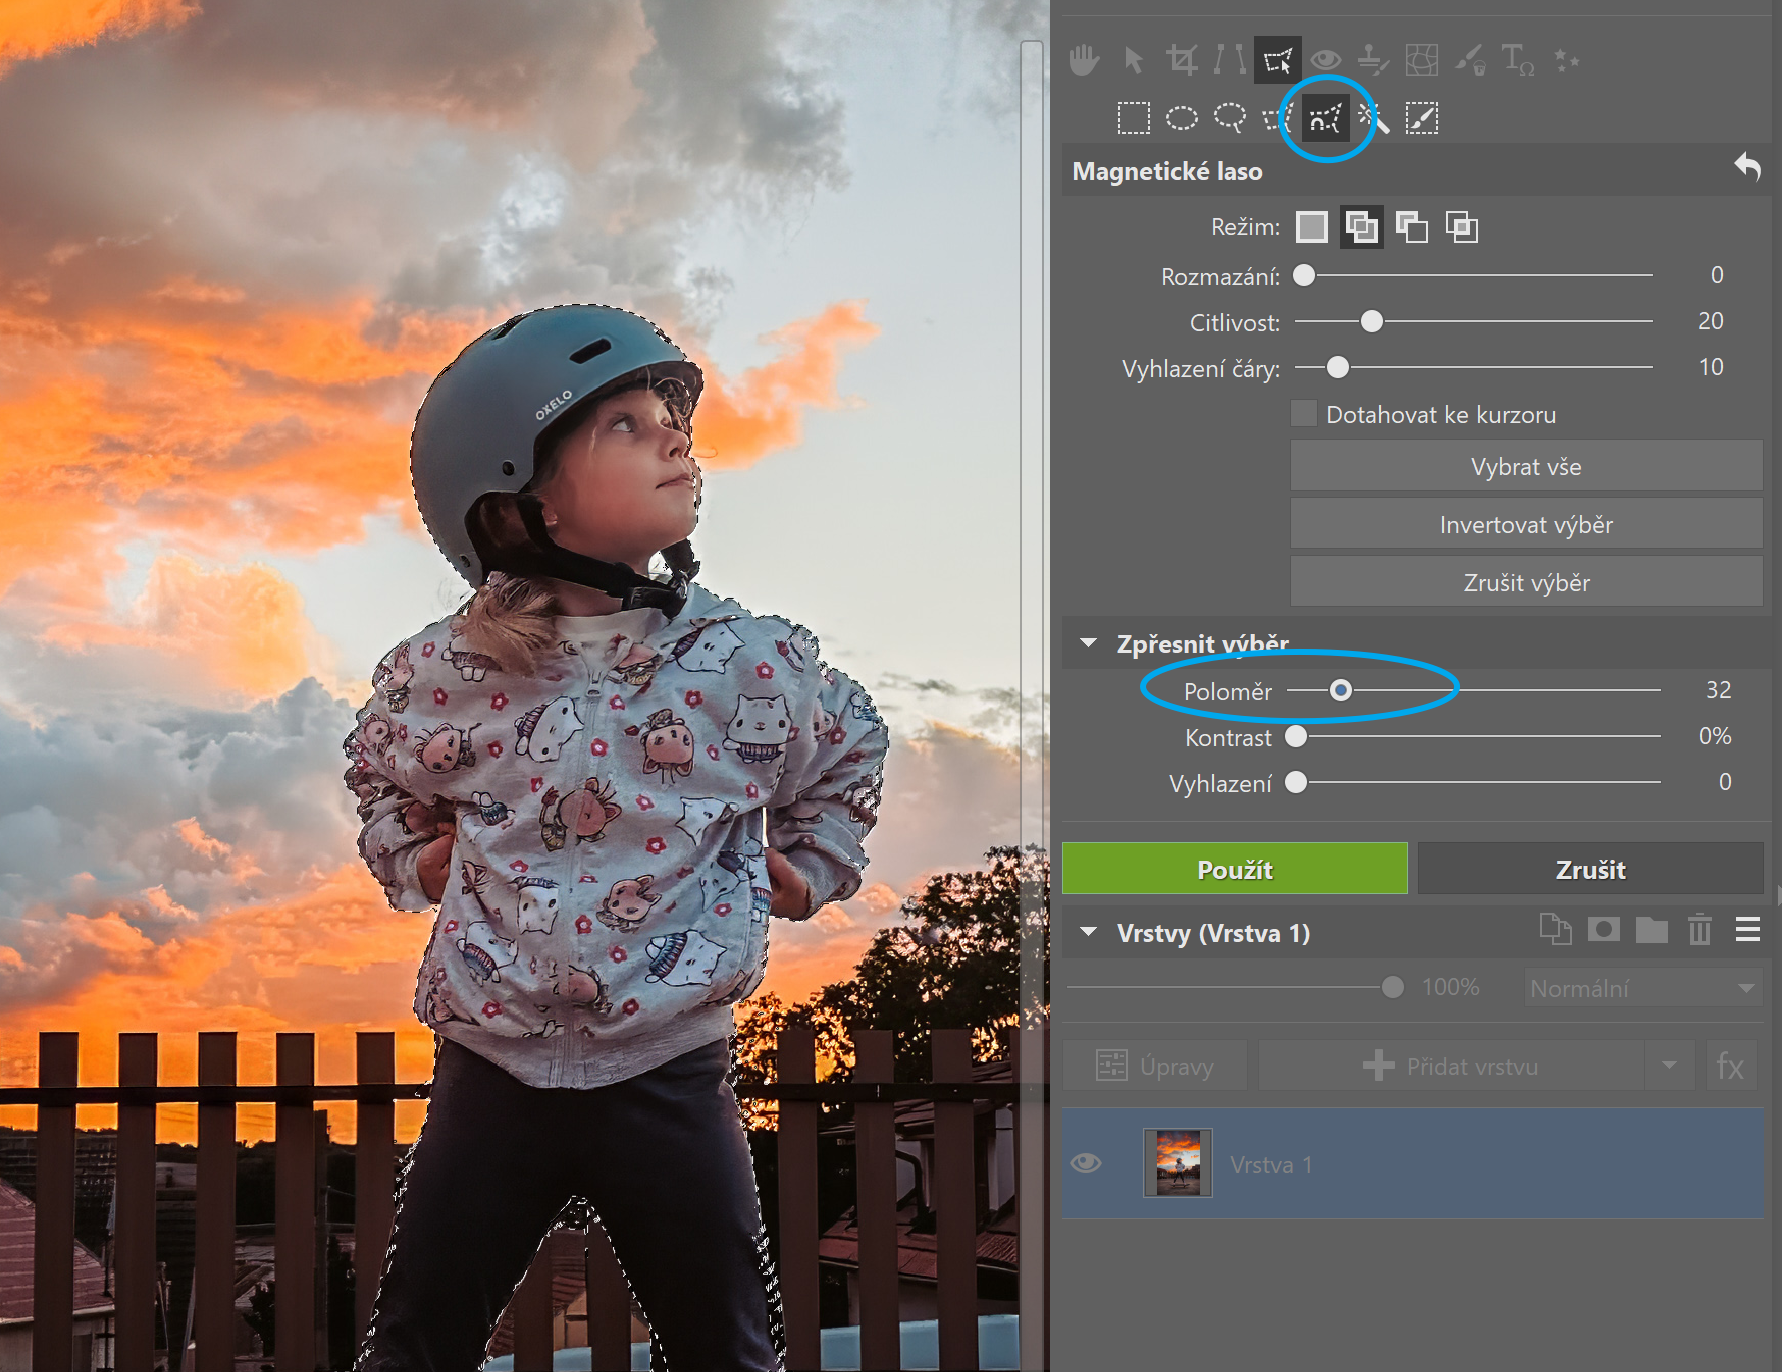Delete layer with the trash icon

coord(1699,931)
